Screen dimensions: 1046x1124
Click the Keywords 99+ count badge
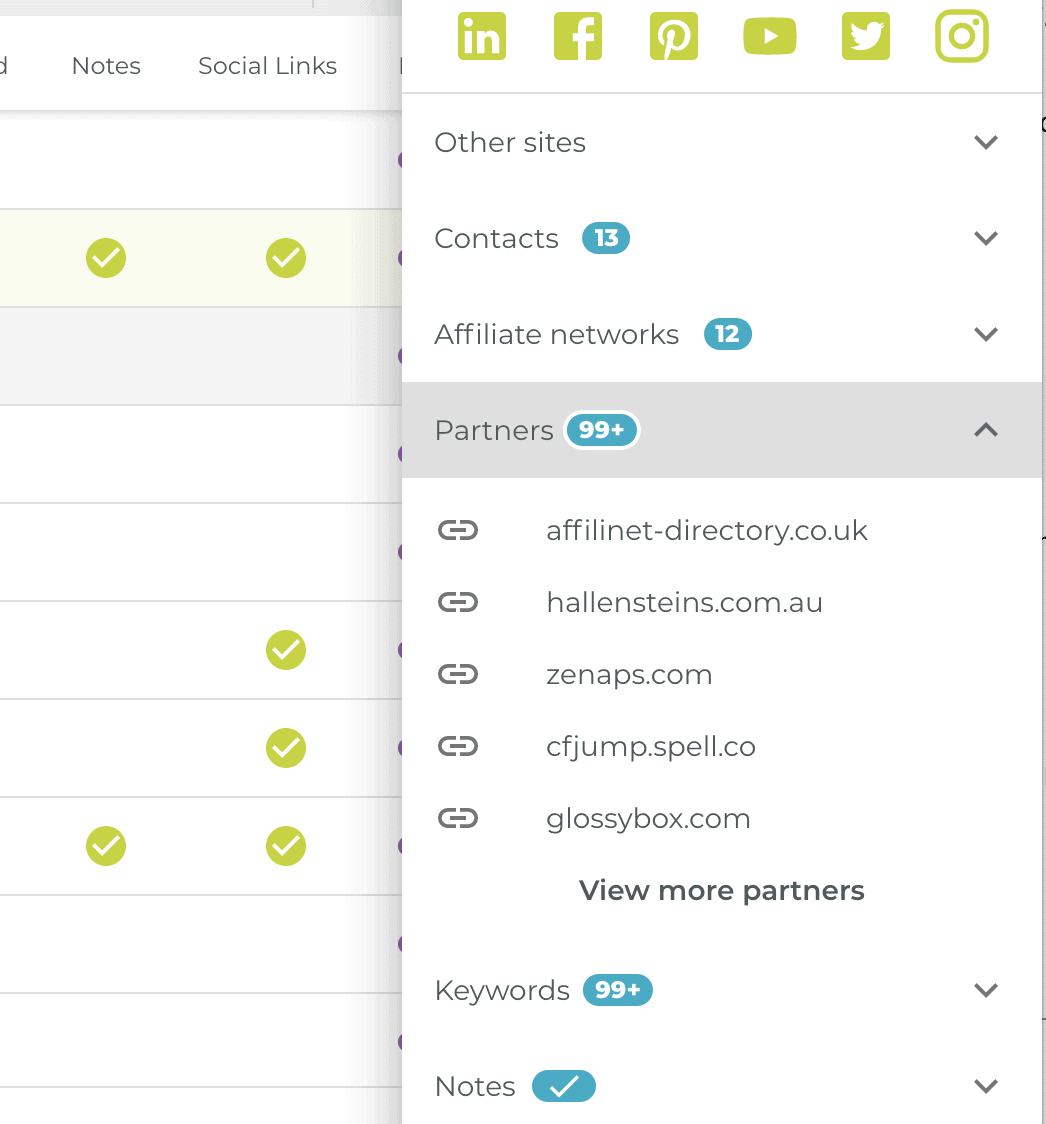tap(617, 990)
